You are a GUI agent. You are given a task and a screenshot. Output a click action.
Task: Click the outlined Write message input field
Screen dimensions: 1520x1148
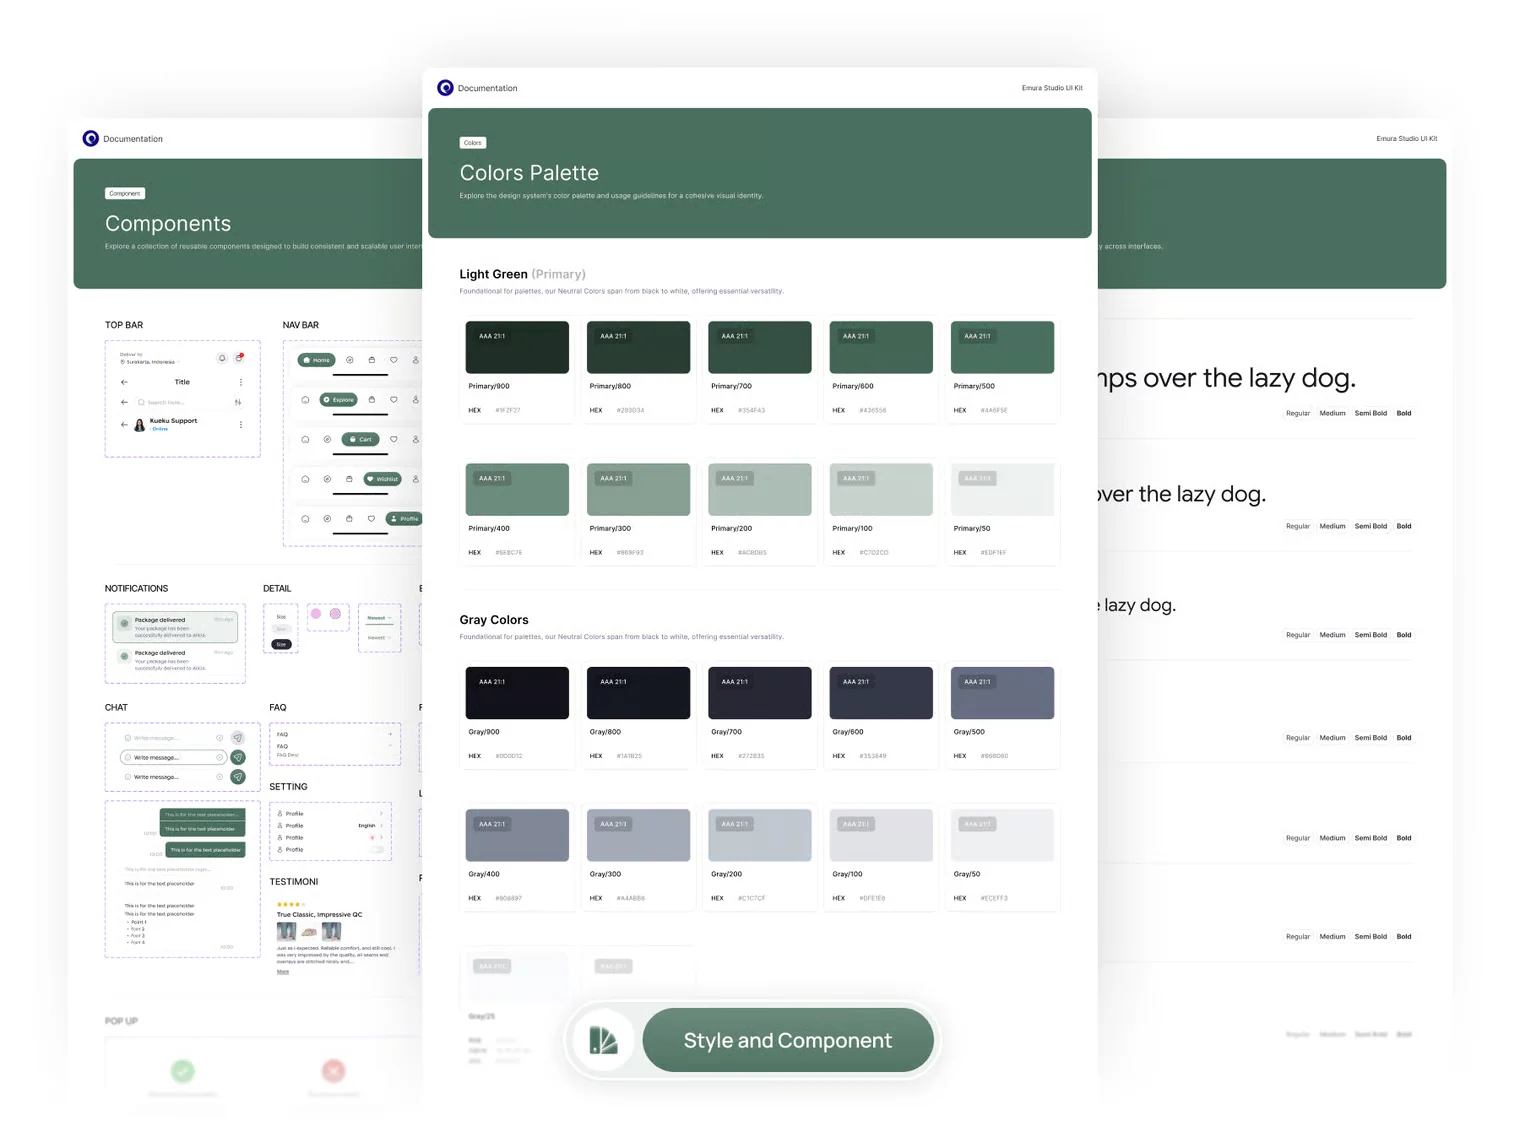pyautogui.click(x=173, y=757)
